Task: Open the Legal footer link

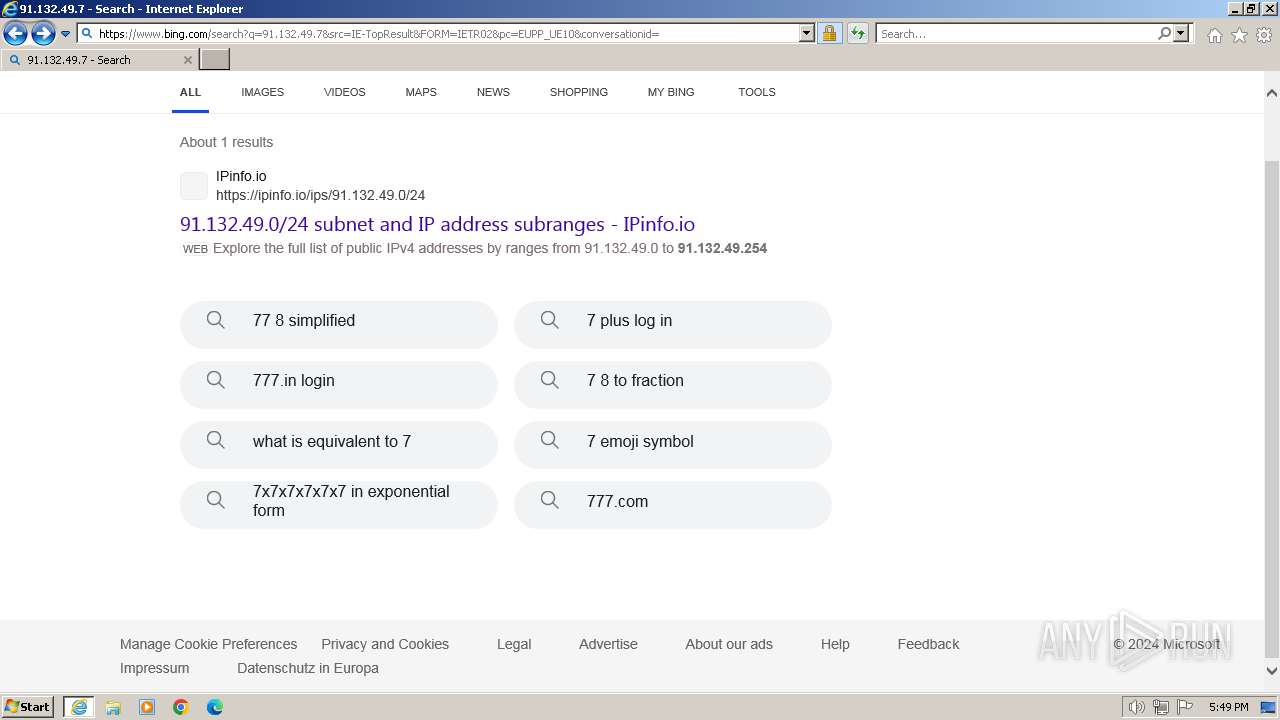Action: point(514,644)
